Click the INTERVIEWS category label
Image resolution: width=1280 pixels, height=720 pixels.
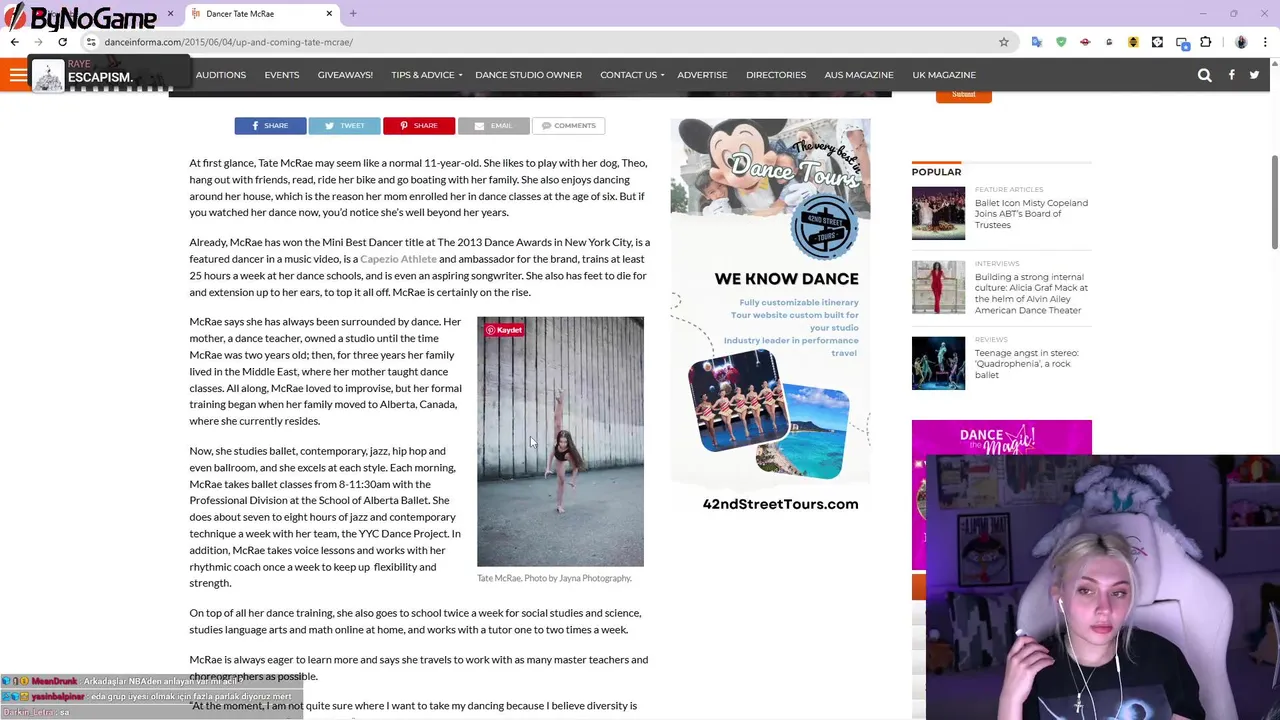click(997, 263)
